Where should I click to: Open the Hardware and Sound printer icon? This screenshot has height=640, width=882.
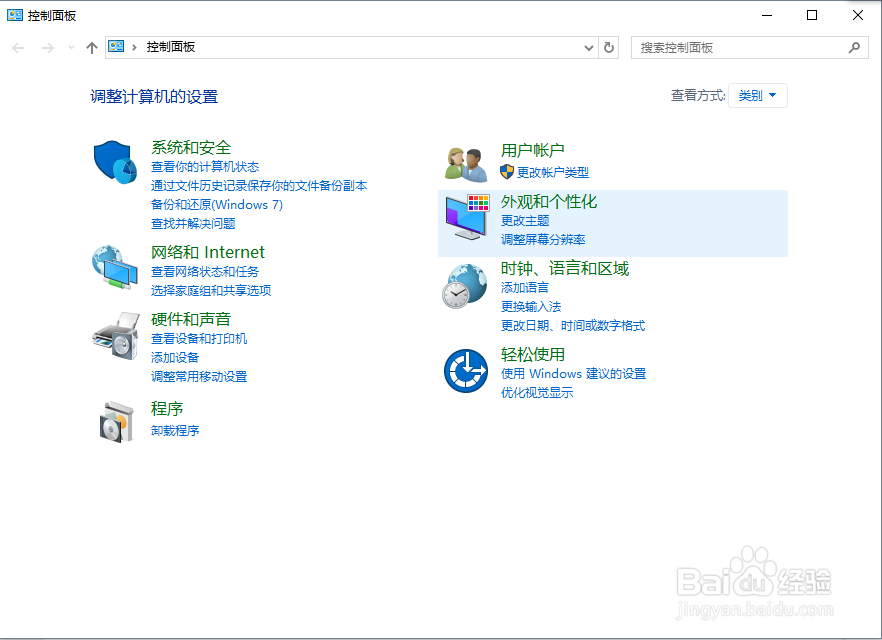pos(116,336)
